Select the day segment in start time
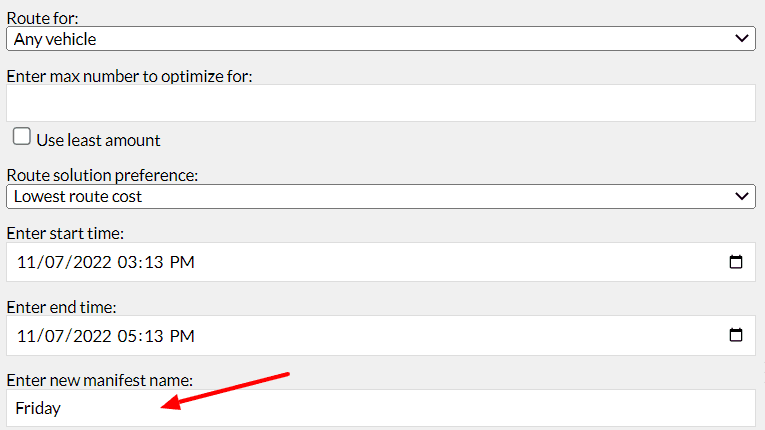The width and height of the screenshot is (765, 430). click(52, 263)
